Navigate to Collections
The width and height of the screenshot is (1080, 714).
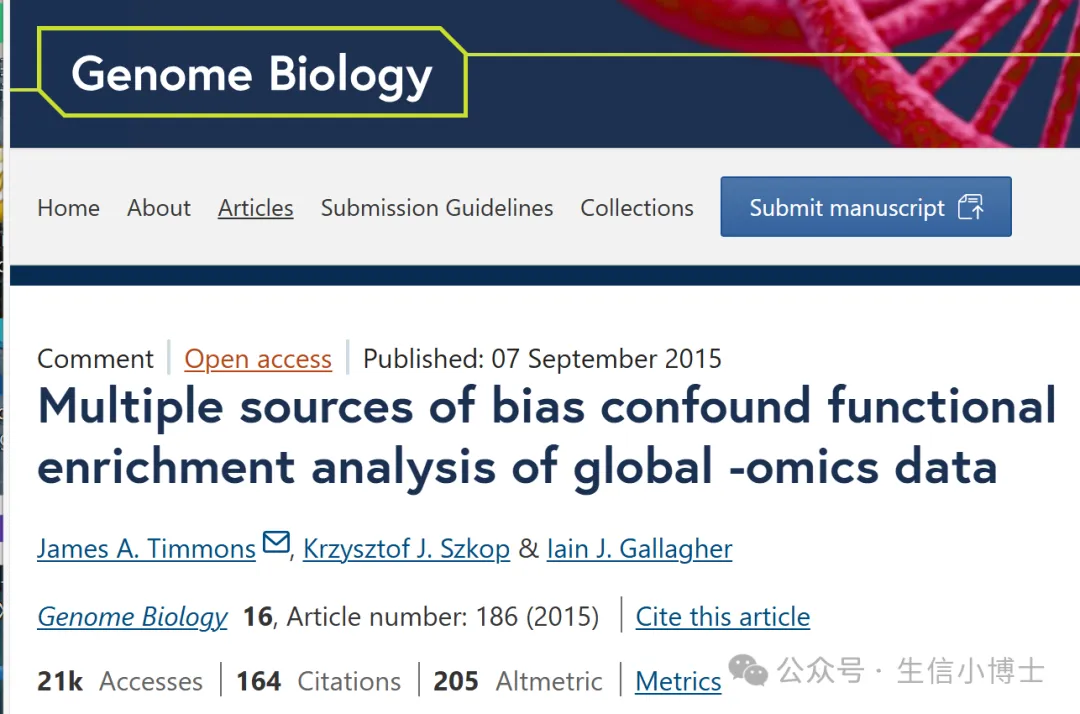tap(637, 208)
